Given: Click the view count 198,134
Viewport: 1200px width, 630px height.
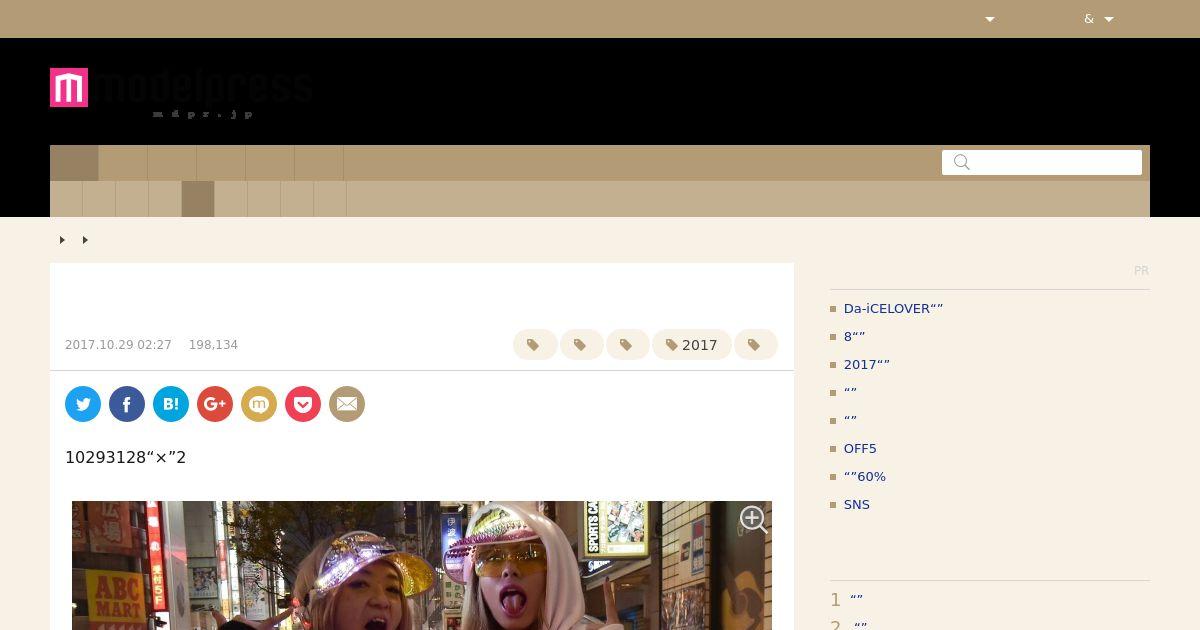Looking at the screenshot, I should pyautogui.click(x=213, y=345).
